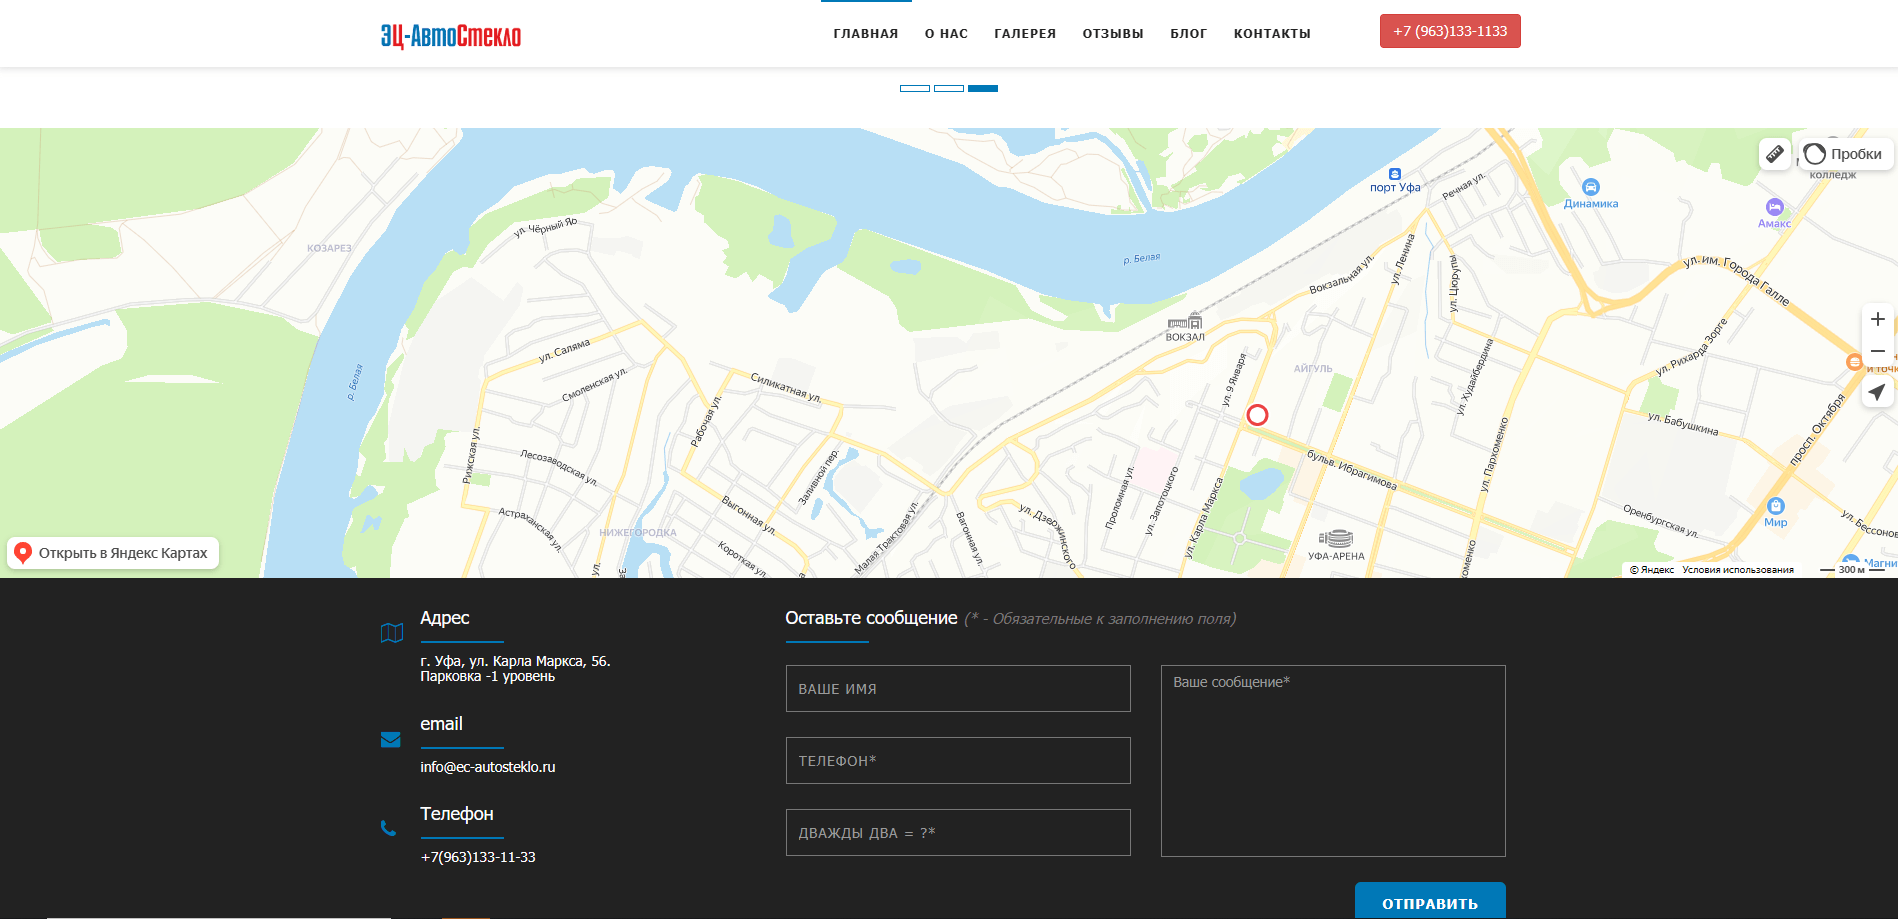Image resolution: width=1898 pixels, height=919 pixels.
Task: Click the Адрес heading
Action: (x=445, y=618)
